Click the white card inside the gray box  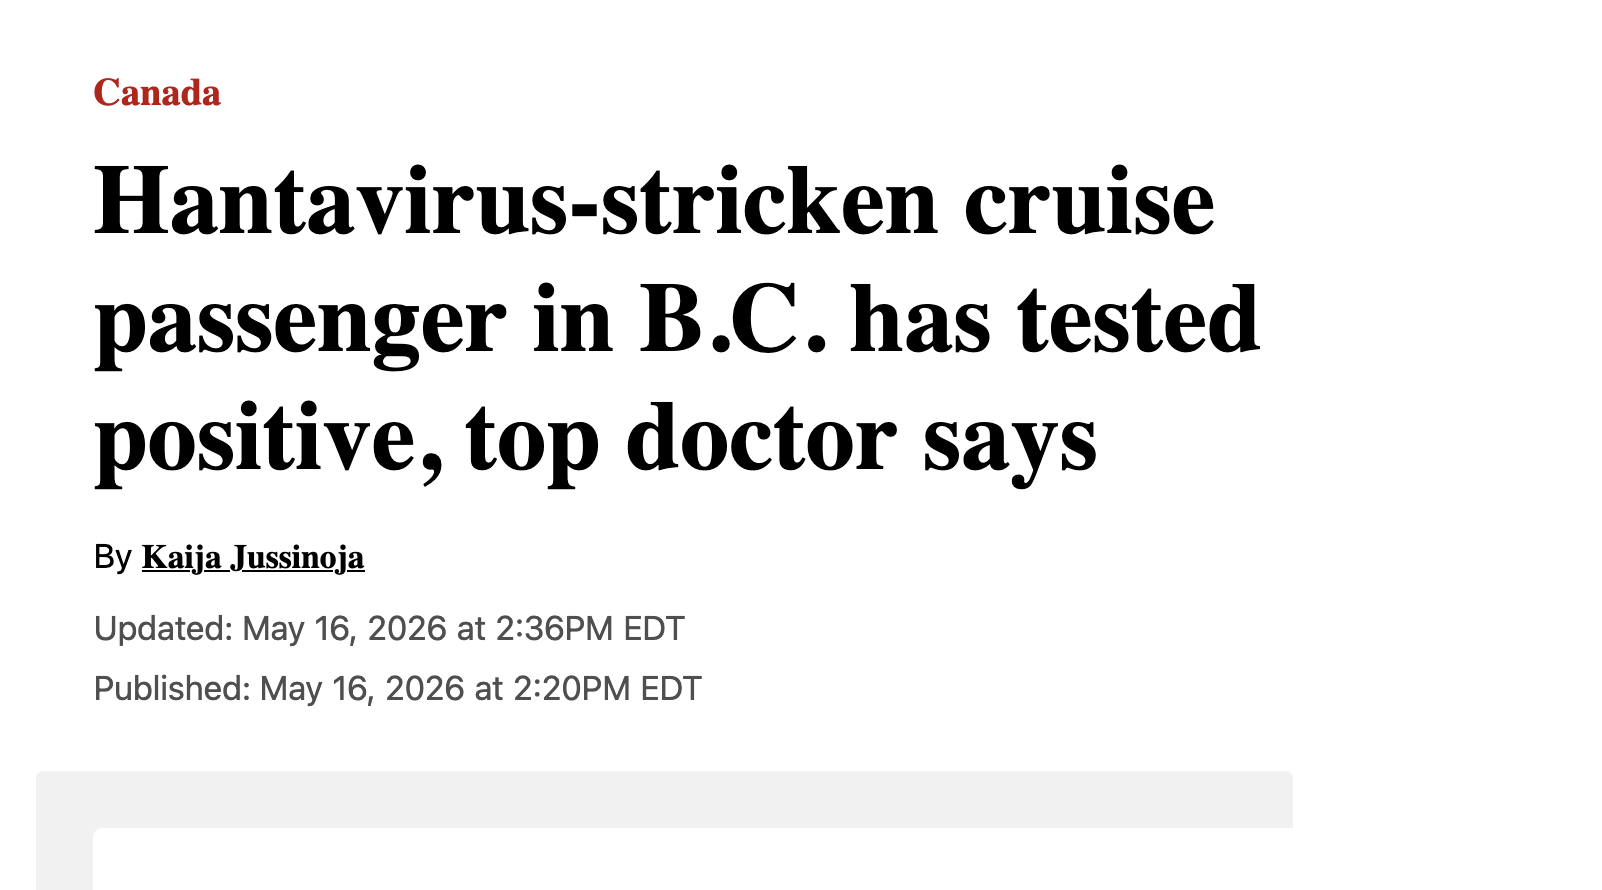[x=693, y=859]
